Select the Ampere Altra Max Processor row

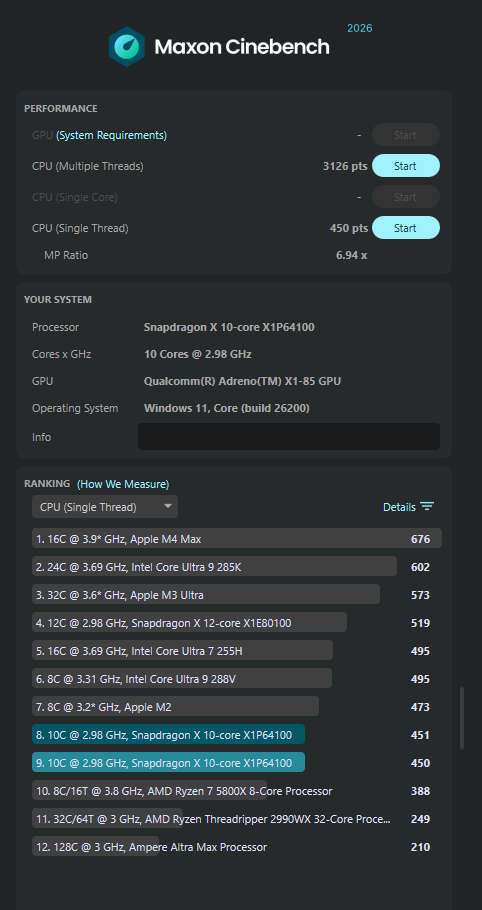click(x=237, y=847)
